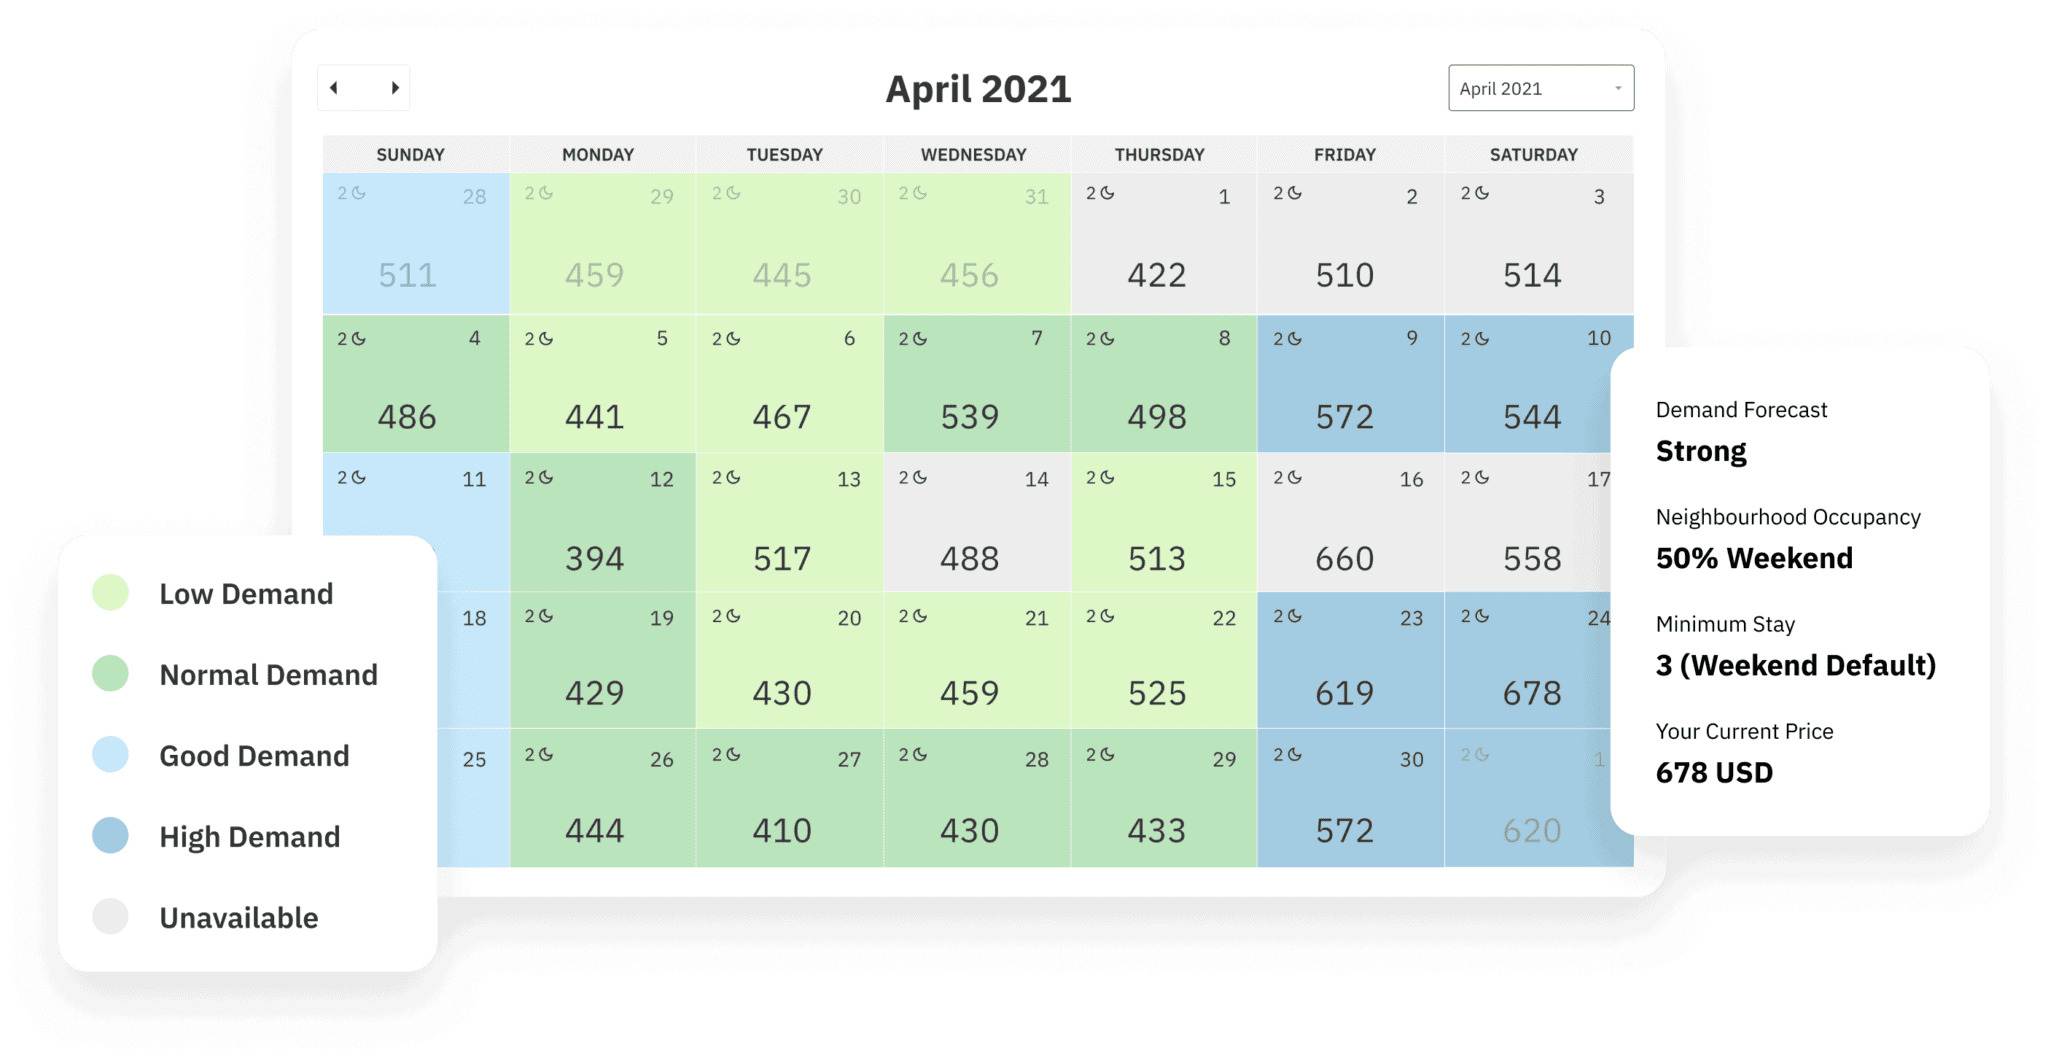Toggle the Unavailable legend filter
Screen dimensions: 2048x1059
click(238, 917)
